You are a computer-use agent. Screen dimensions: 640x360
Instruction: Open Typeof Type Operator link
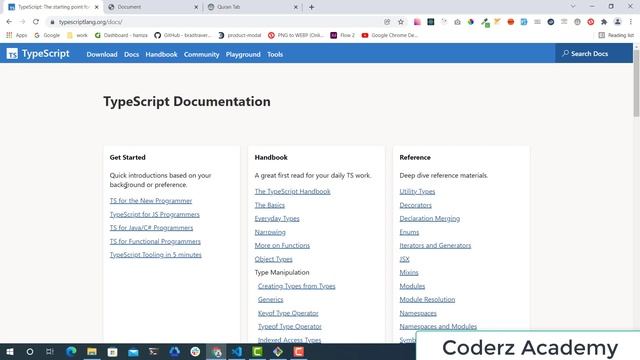click(x=289, y=327)
